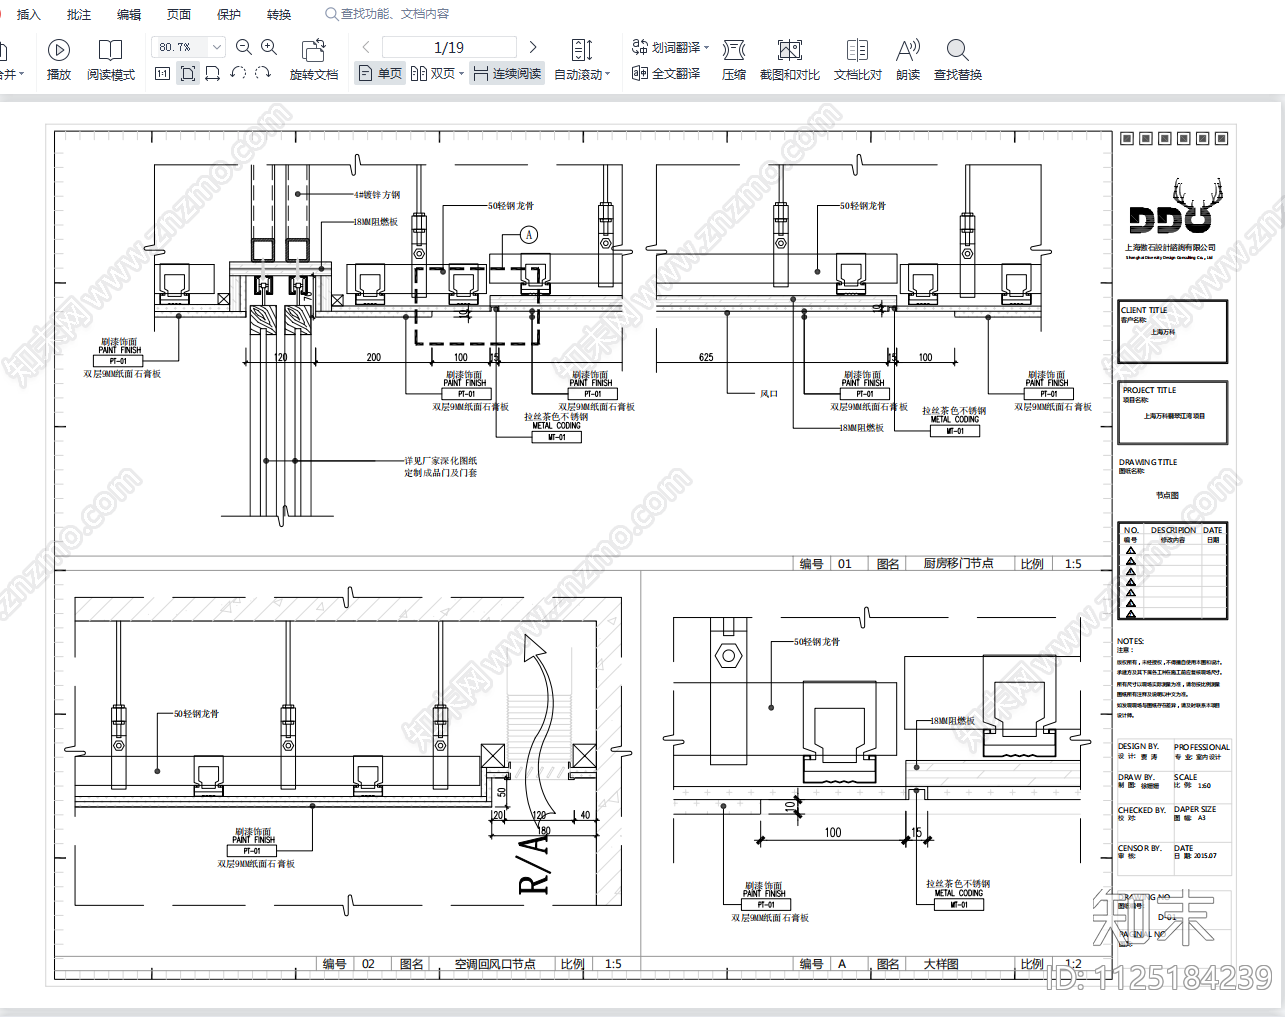Switch to the 页面 (Page) tab

(x=179, y=14)
